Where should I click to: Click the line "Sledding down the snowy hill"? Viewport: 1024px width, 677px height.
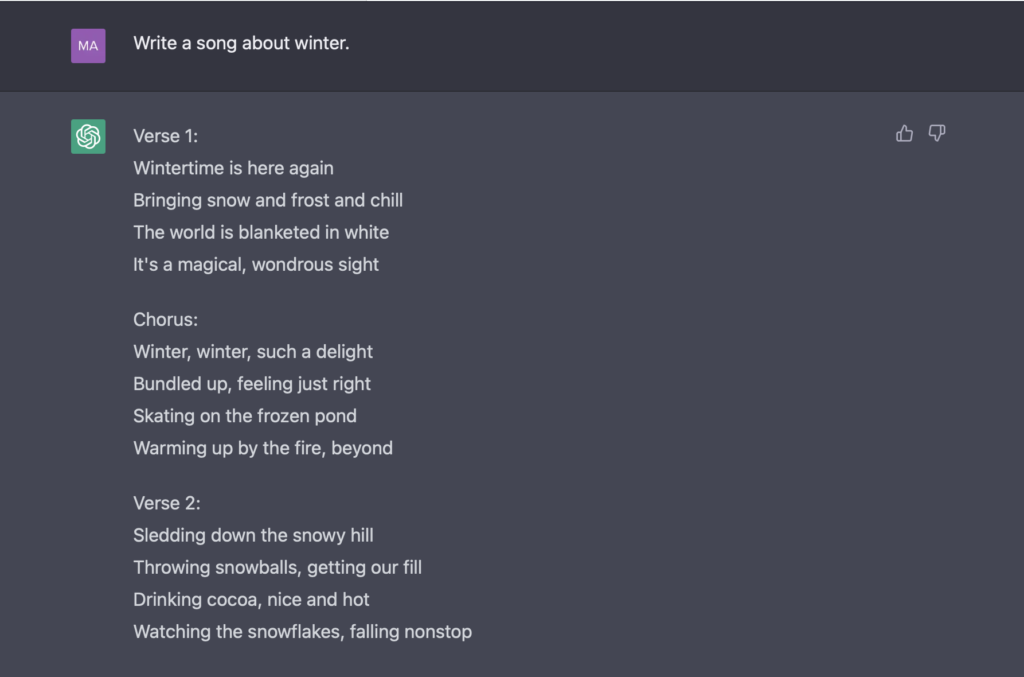[253, 535]
